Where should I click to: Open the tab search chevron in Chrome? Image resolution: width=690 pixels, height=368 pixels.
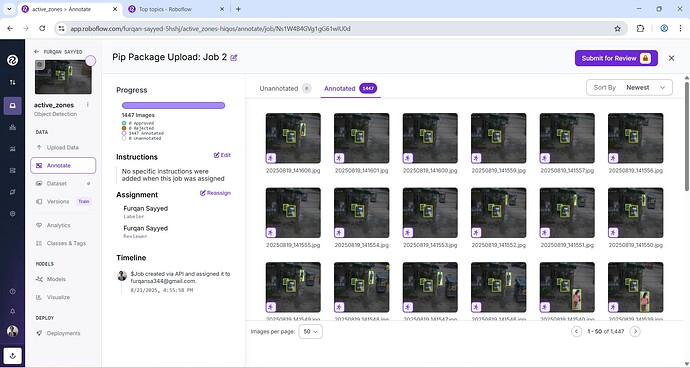pos(9,9)
